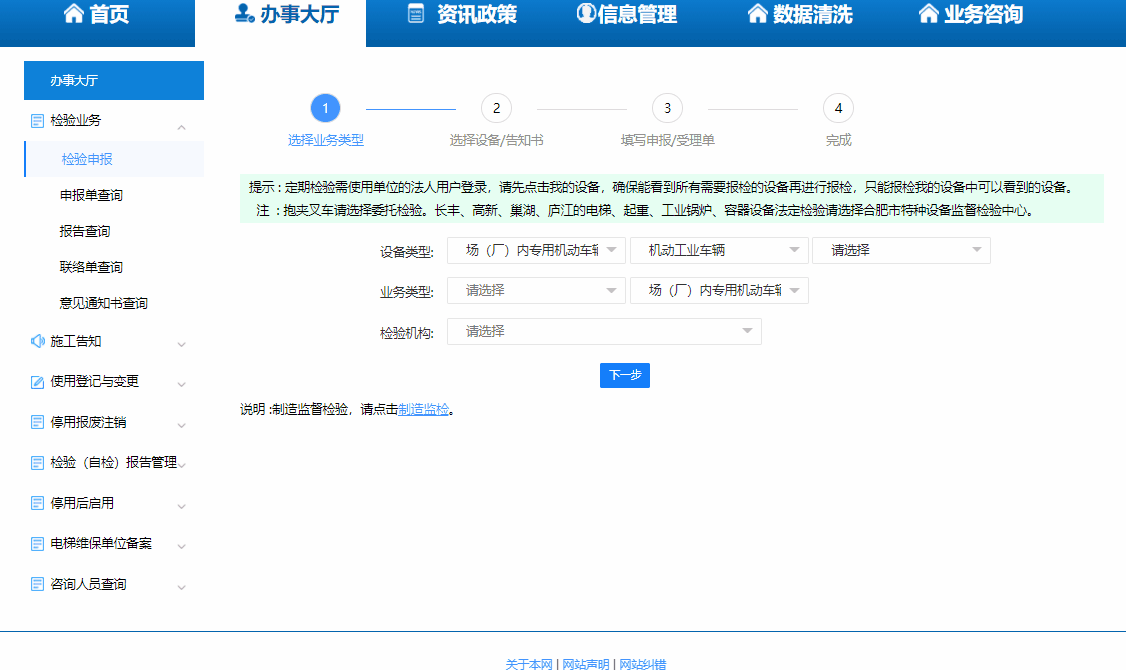Viewport: 1126px width, 670px height.
Task: Click the house icon beside 业务咨询
Action: (x=929, y=13)
